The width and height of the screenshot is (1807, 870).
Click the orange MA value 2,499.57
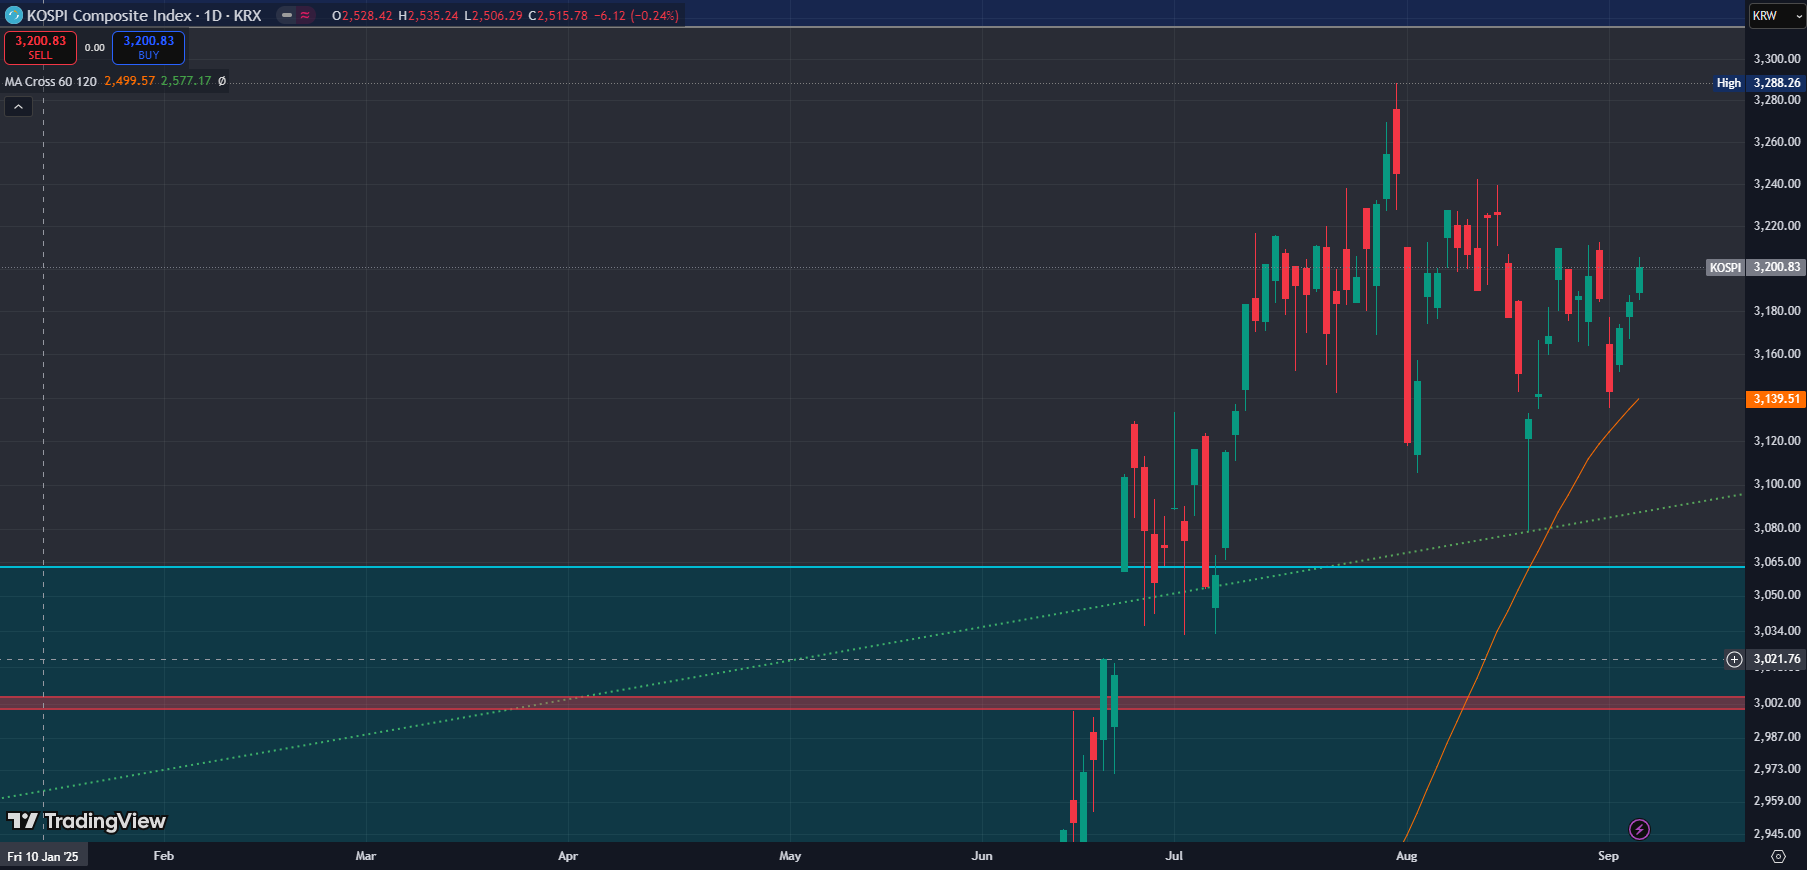coord(130,81)
